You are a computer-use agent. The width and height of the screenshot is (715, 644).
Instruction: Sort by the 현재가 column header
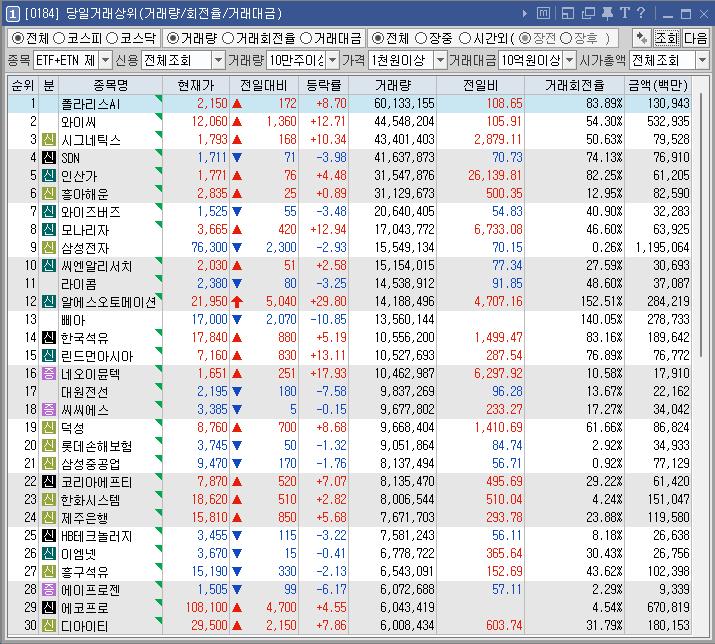196,85
